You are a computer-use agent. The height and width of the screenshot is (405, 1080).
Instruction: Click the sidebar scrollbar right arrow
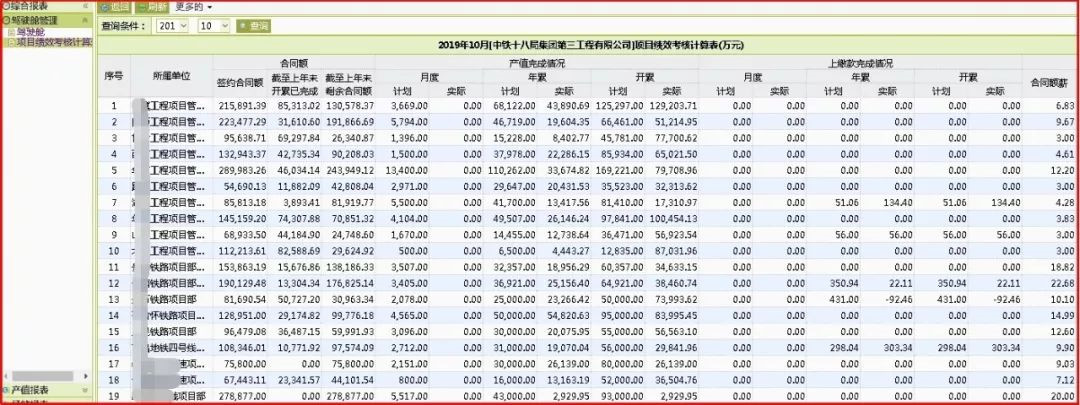(x=87, y=376)
